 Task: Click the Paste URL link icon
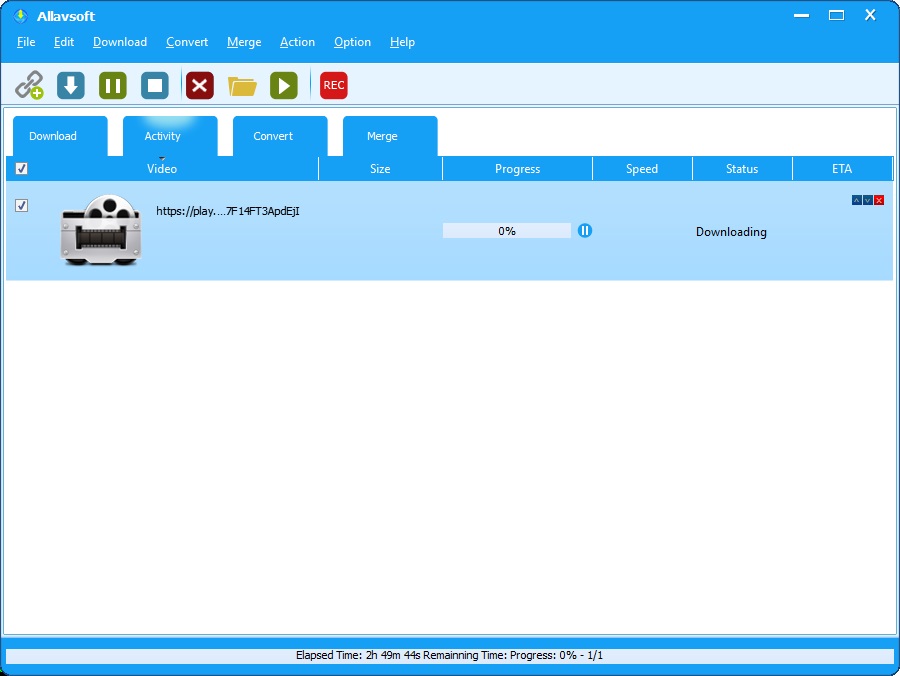pos(29,86)
